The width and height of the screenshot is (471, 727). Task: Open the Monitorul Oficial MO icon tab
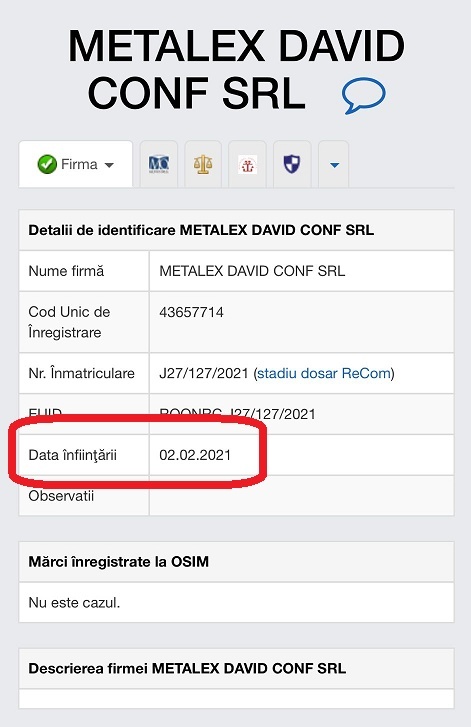click(x=159, y=164)
